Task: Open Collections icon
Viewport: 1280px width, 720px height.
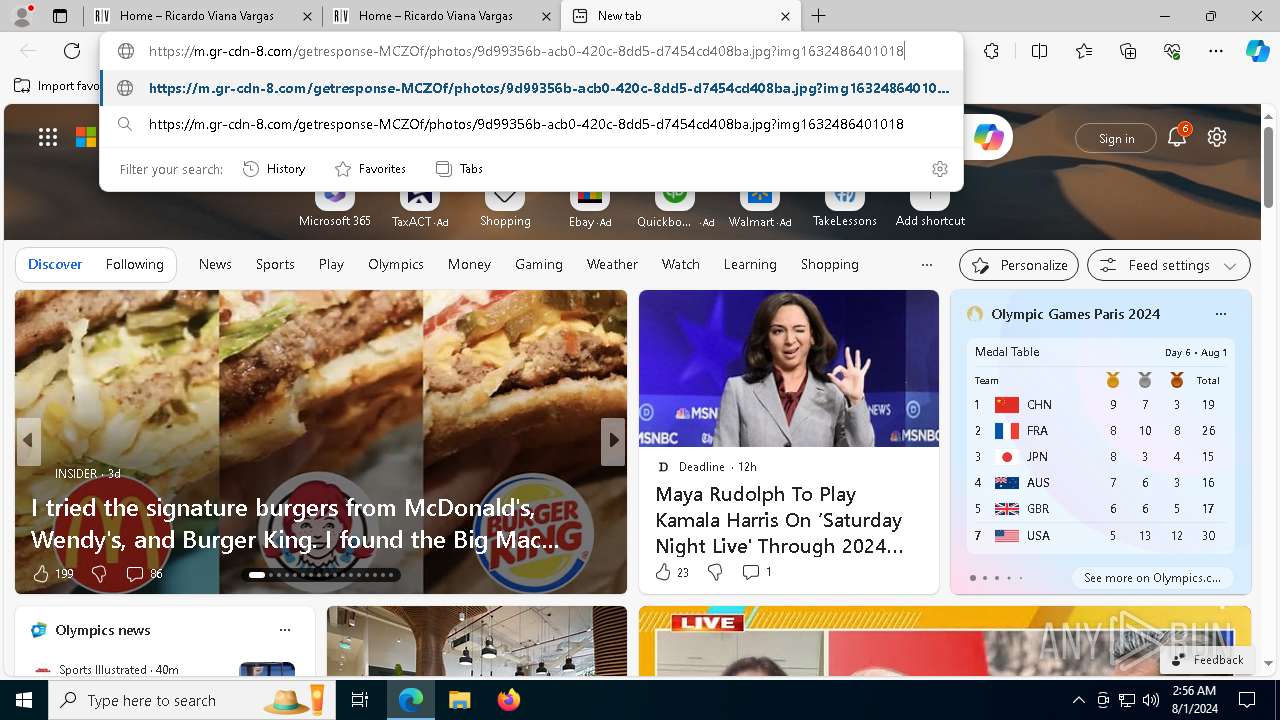Action: (x=1128, y=51)
